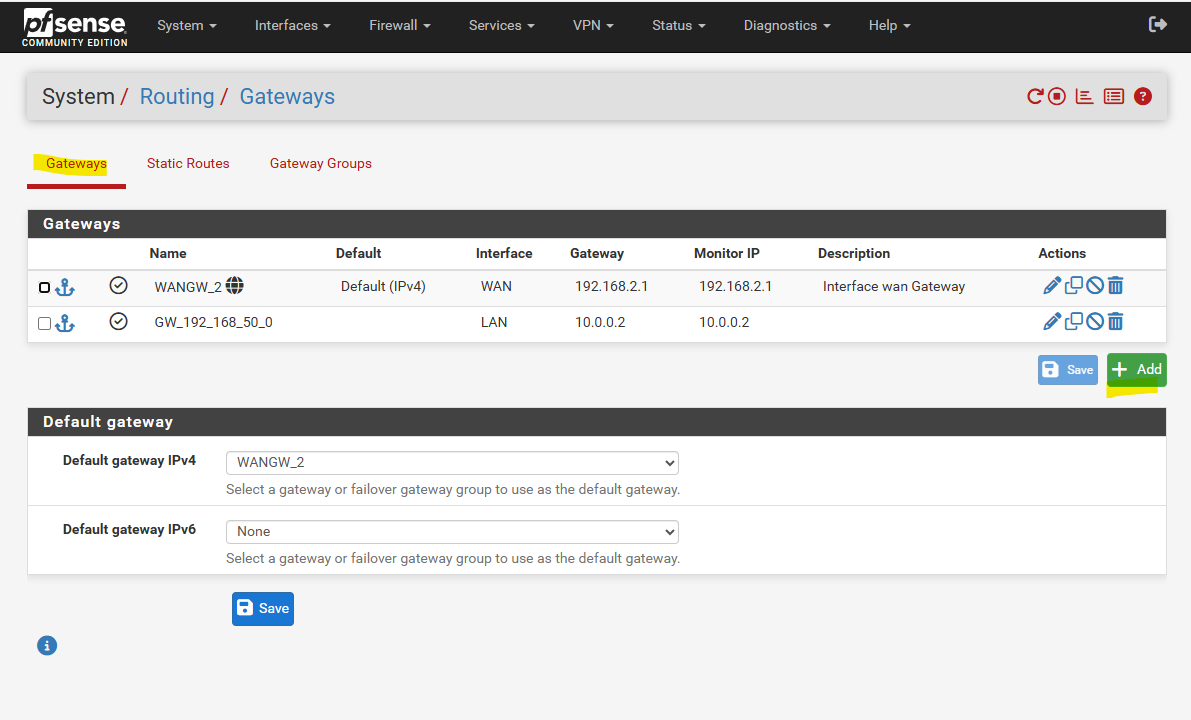The width and height of the screenshot is (1191, 720).
Task: Click the GW_192_168_50_0 gateway name
Action: coord(213,323)
